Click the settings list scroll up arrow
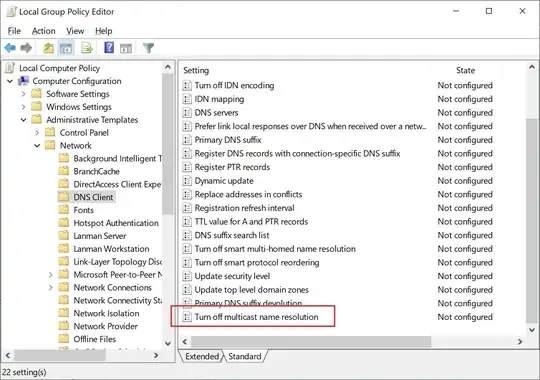Screen dimensions: 540x380 532,67
